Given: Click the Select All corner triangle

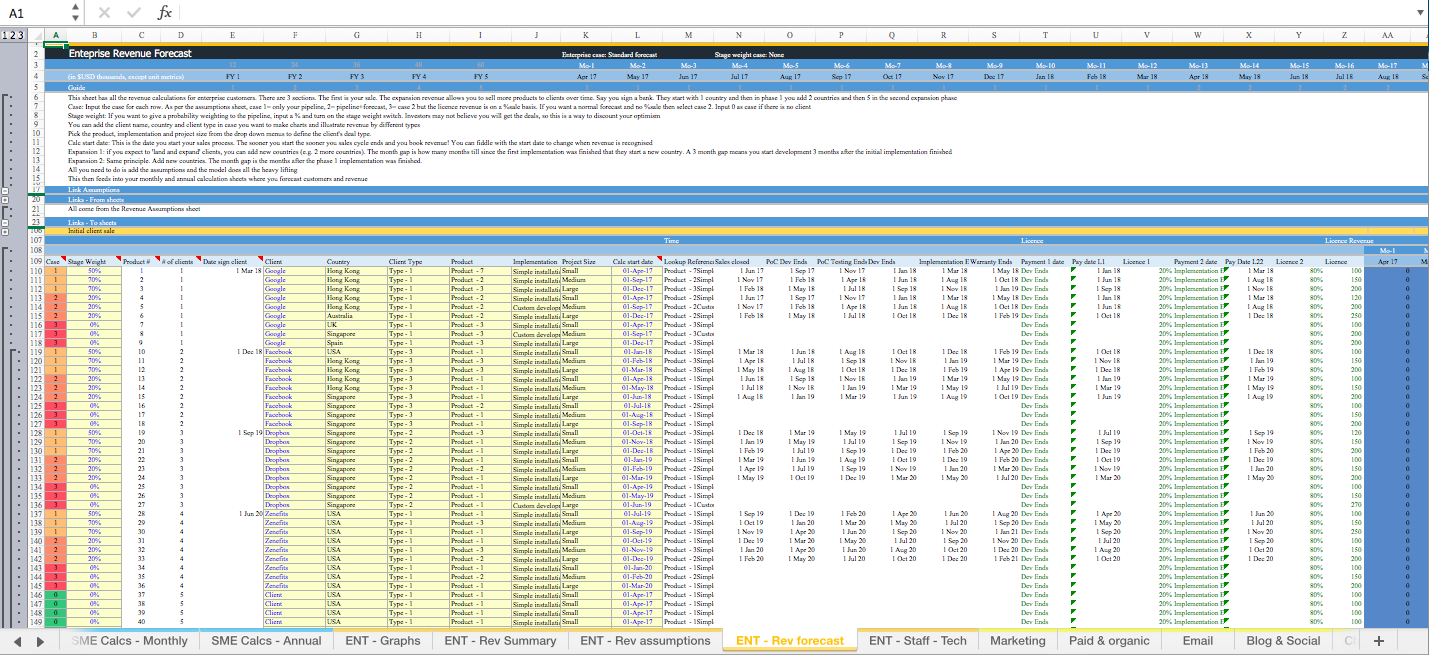Looking at the screenshot, I should [x=36, y=35].
